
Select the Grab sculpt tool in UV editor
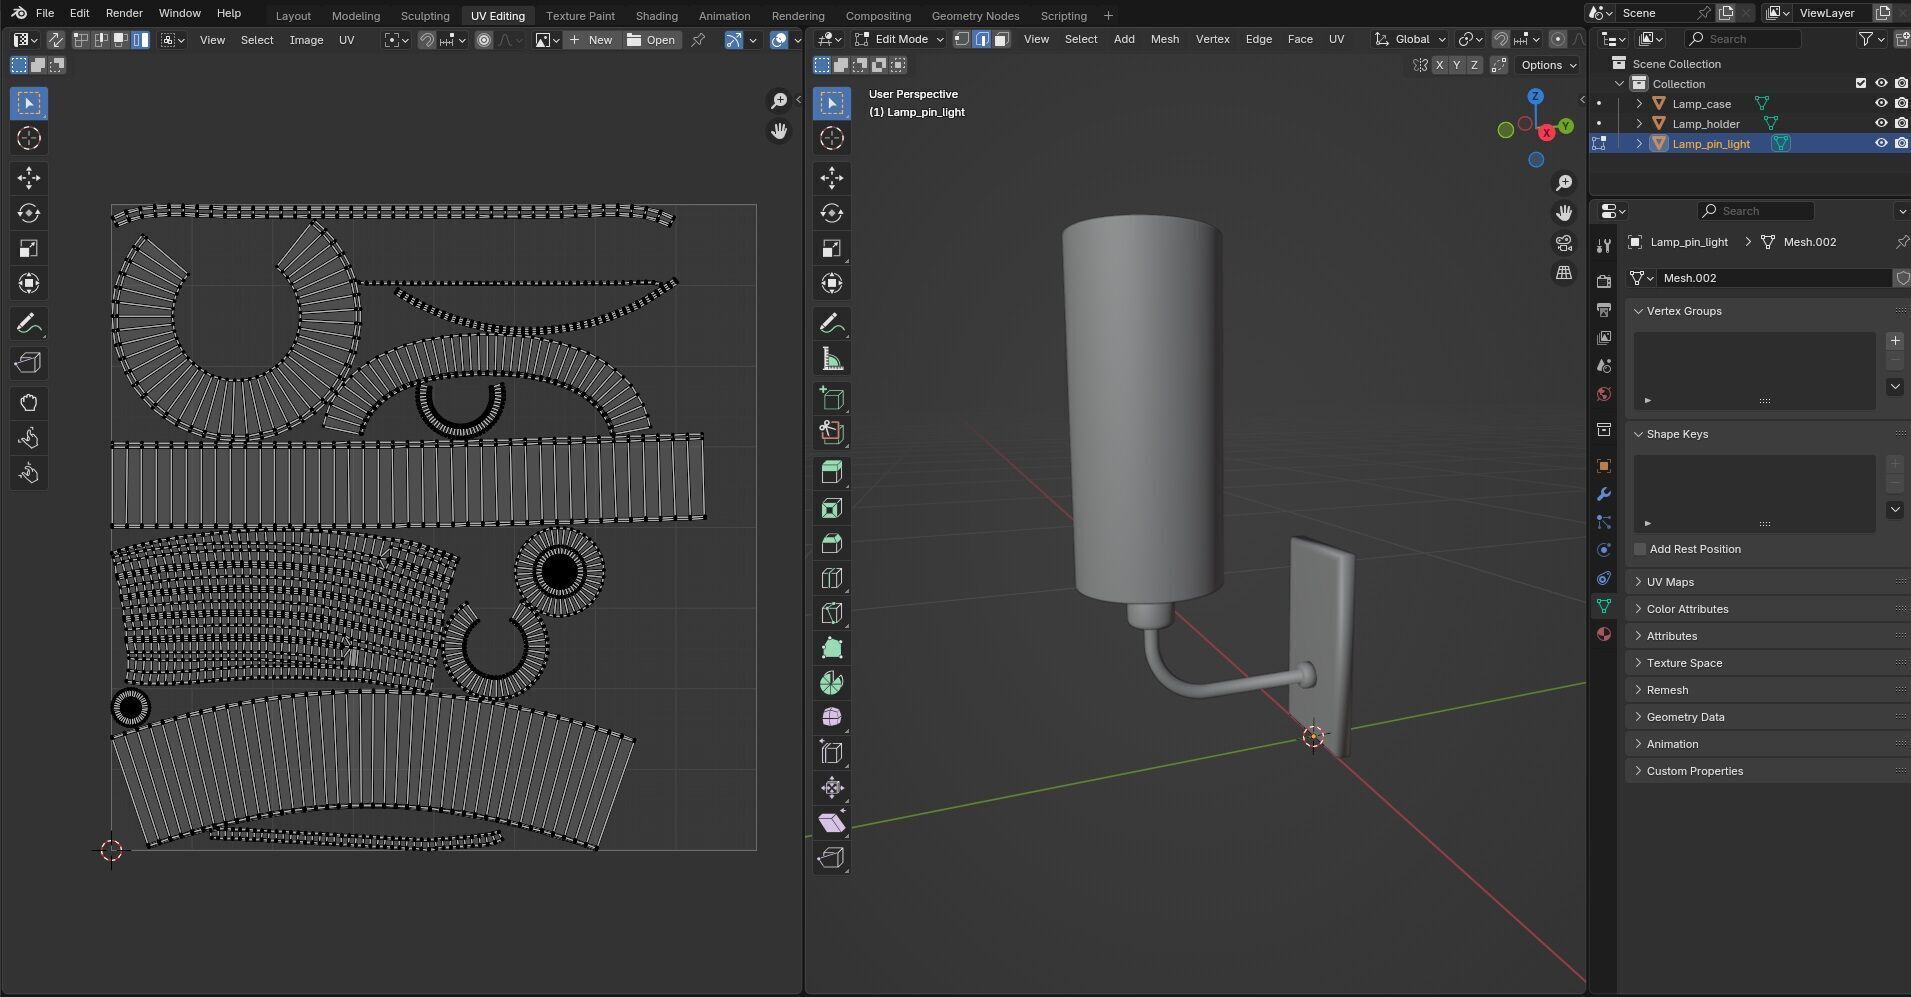(x=28, y=403)
